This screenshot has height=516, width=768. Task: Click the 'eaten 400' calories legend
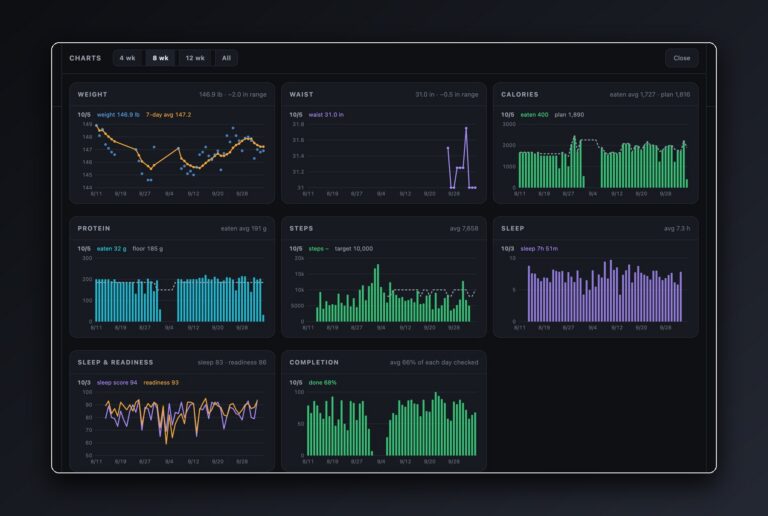click(534, 115)
